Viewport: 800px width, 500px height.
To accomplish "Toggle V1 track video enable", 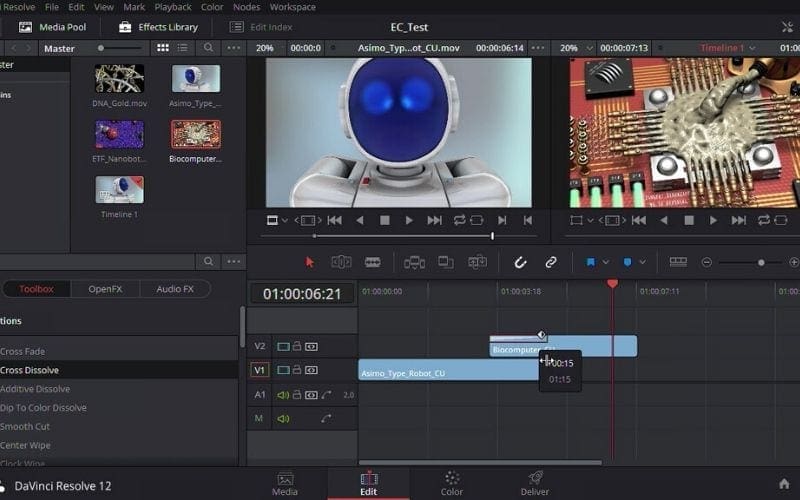I will [283, 370].
